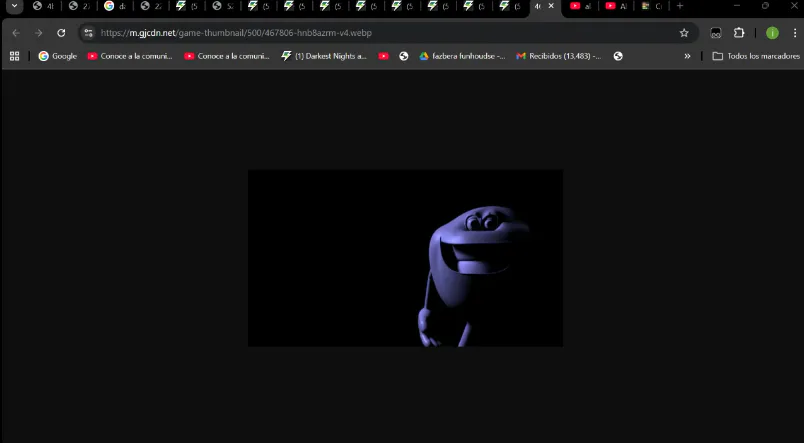Switch to the globe tab labeled S
This screenshot has height=443, width=804.
pos(223,6)
